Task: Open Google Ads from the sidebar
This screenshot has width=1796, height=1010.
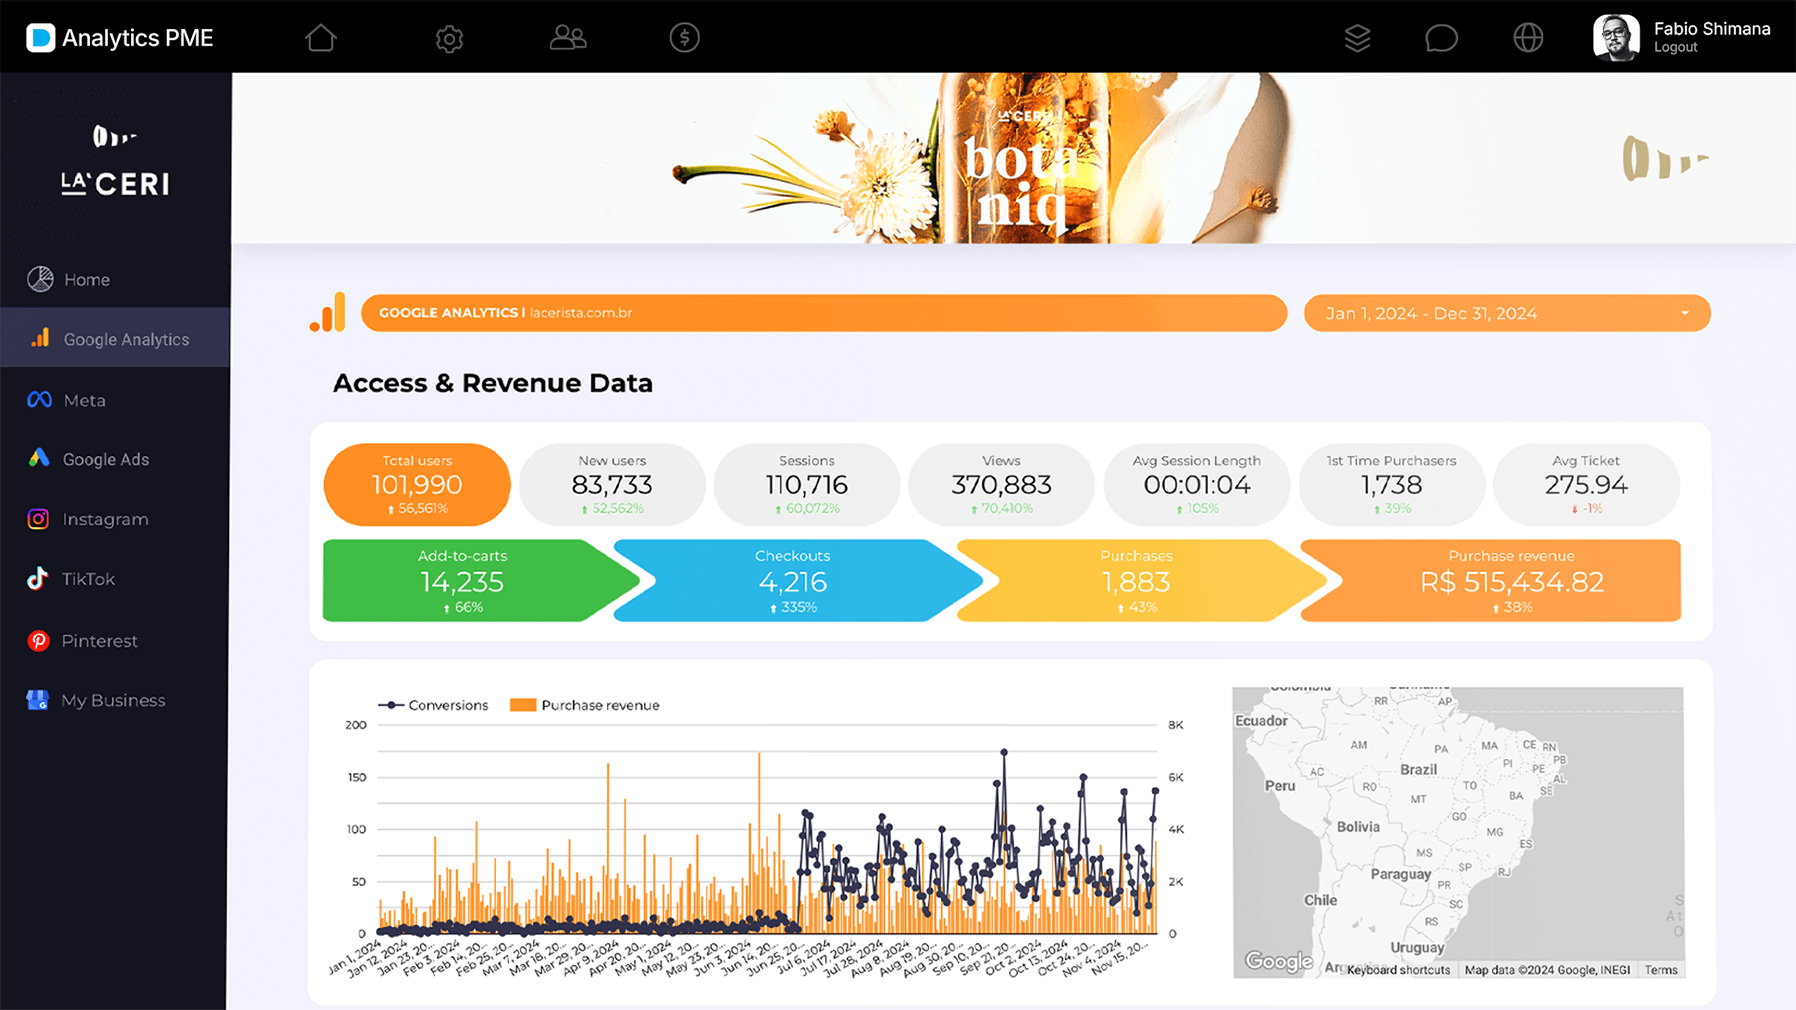Action: pyautogui.click(x=105, y=459)
